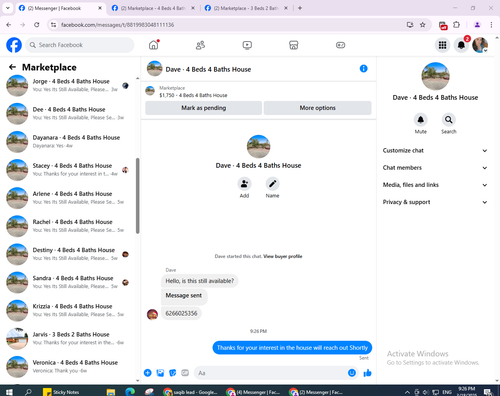Open Chrome profile avatar button
The height and width of the screenshot is (396, 500).
pos(477,25)
